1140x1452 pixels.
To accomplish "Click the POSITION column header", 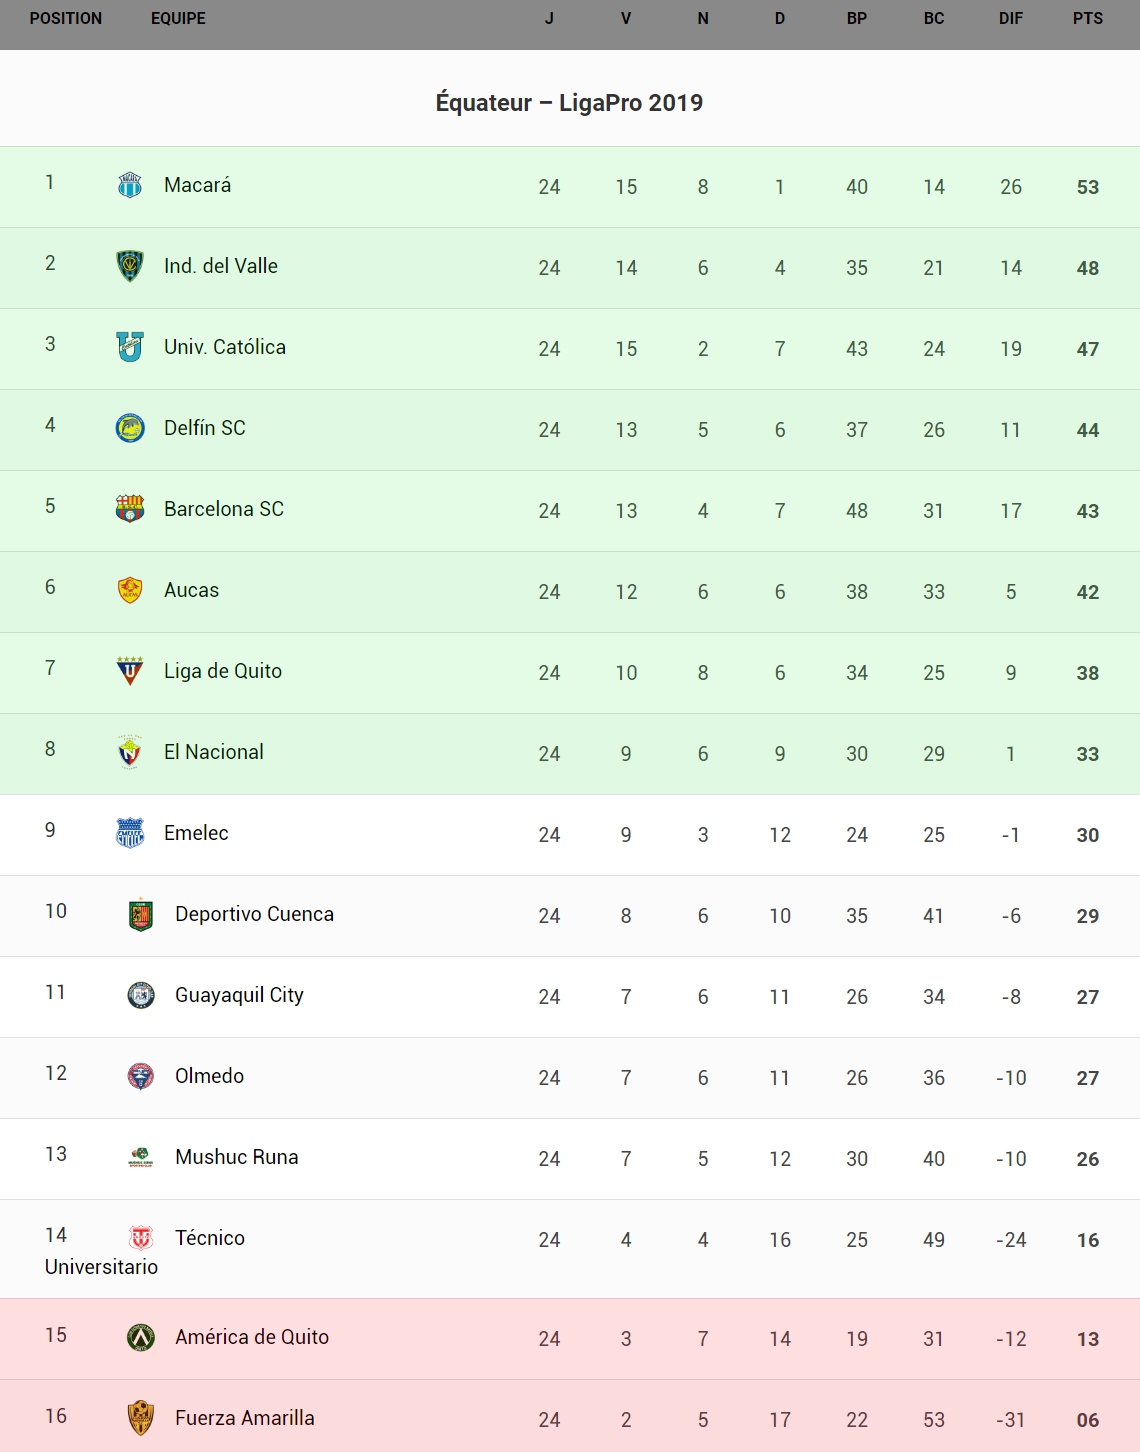I will 66,18.
